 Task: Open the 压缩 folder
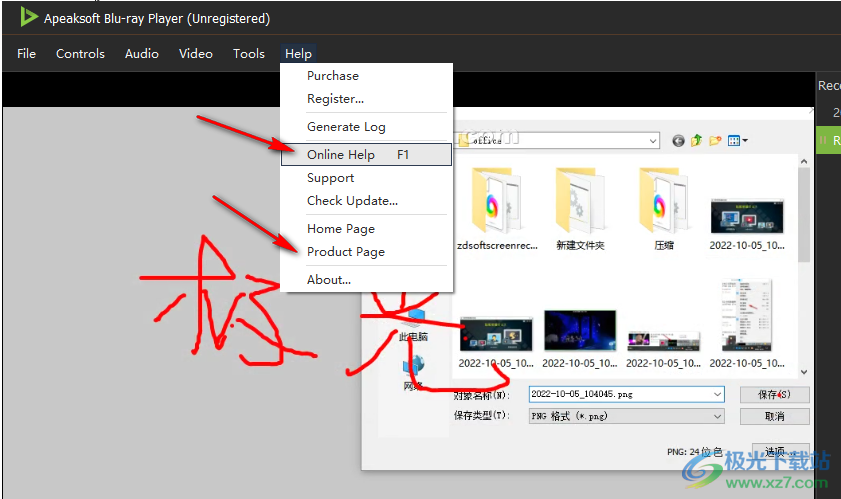click(663, 209)
